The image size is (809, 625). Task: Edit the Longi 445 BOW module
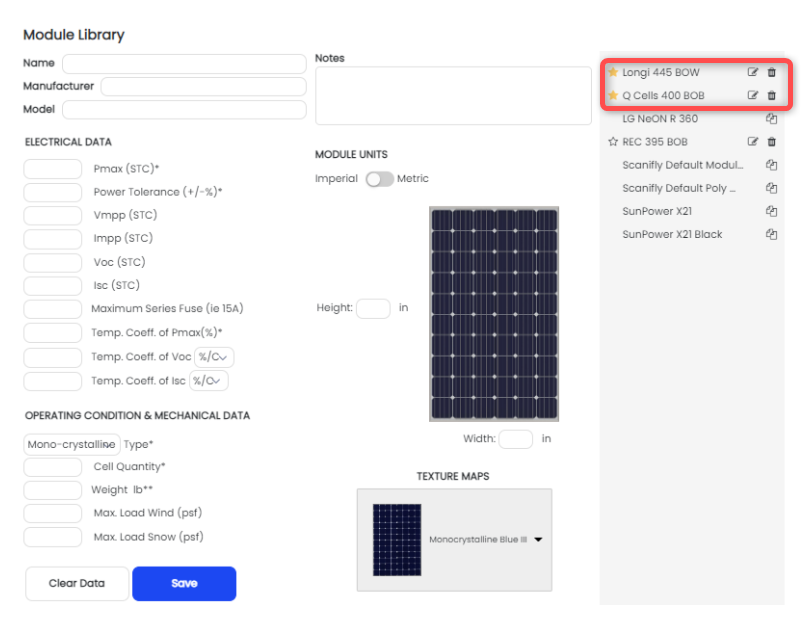[753, 72]
